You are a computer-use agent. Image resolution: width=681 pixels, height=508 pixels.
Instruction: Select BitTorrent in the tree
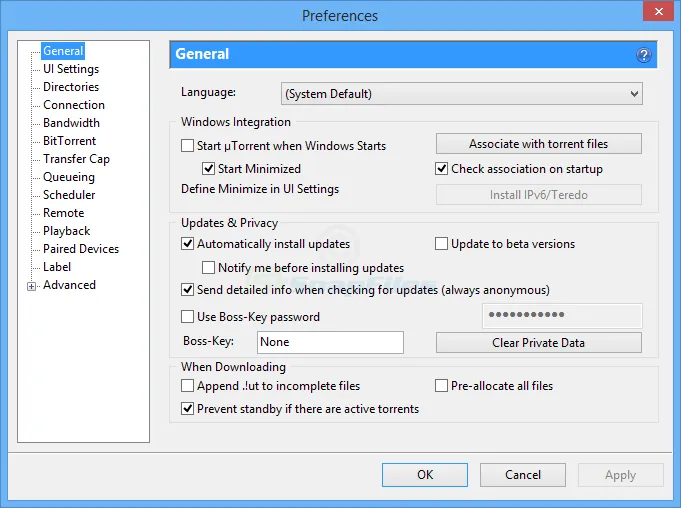[x=69, y=141]
